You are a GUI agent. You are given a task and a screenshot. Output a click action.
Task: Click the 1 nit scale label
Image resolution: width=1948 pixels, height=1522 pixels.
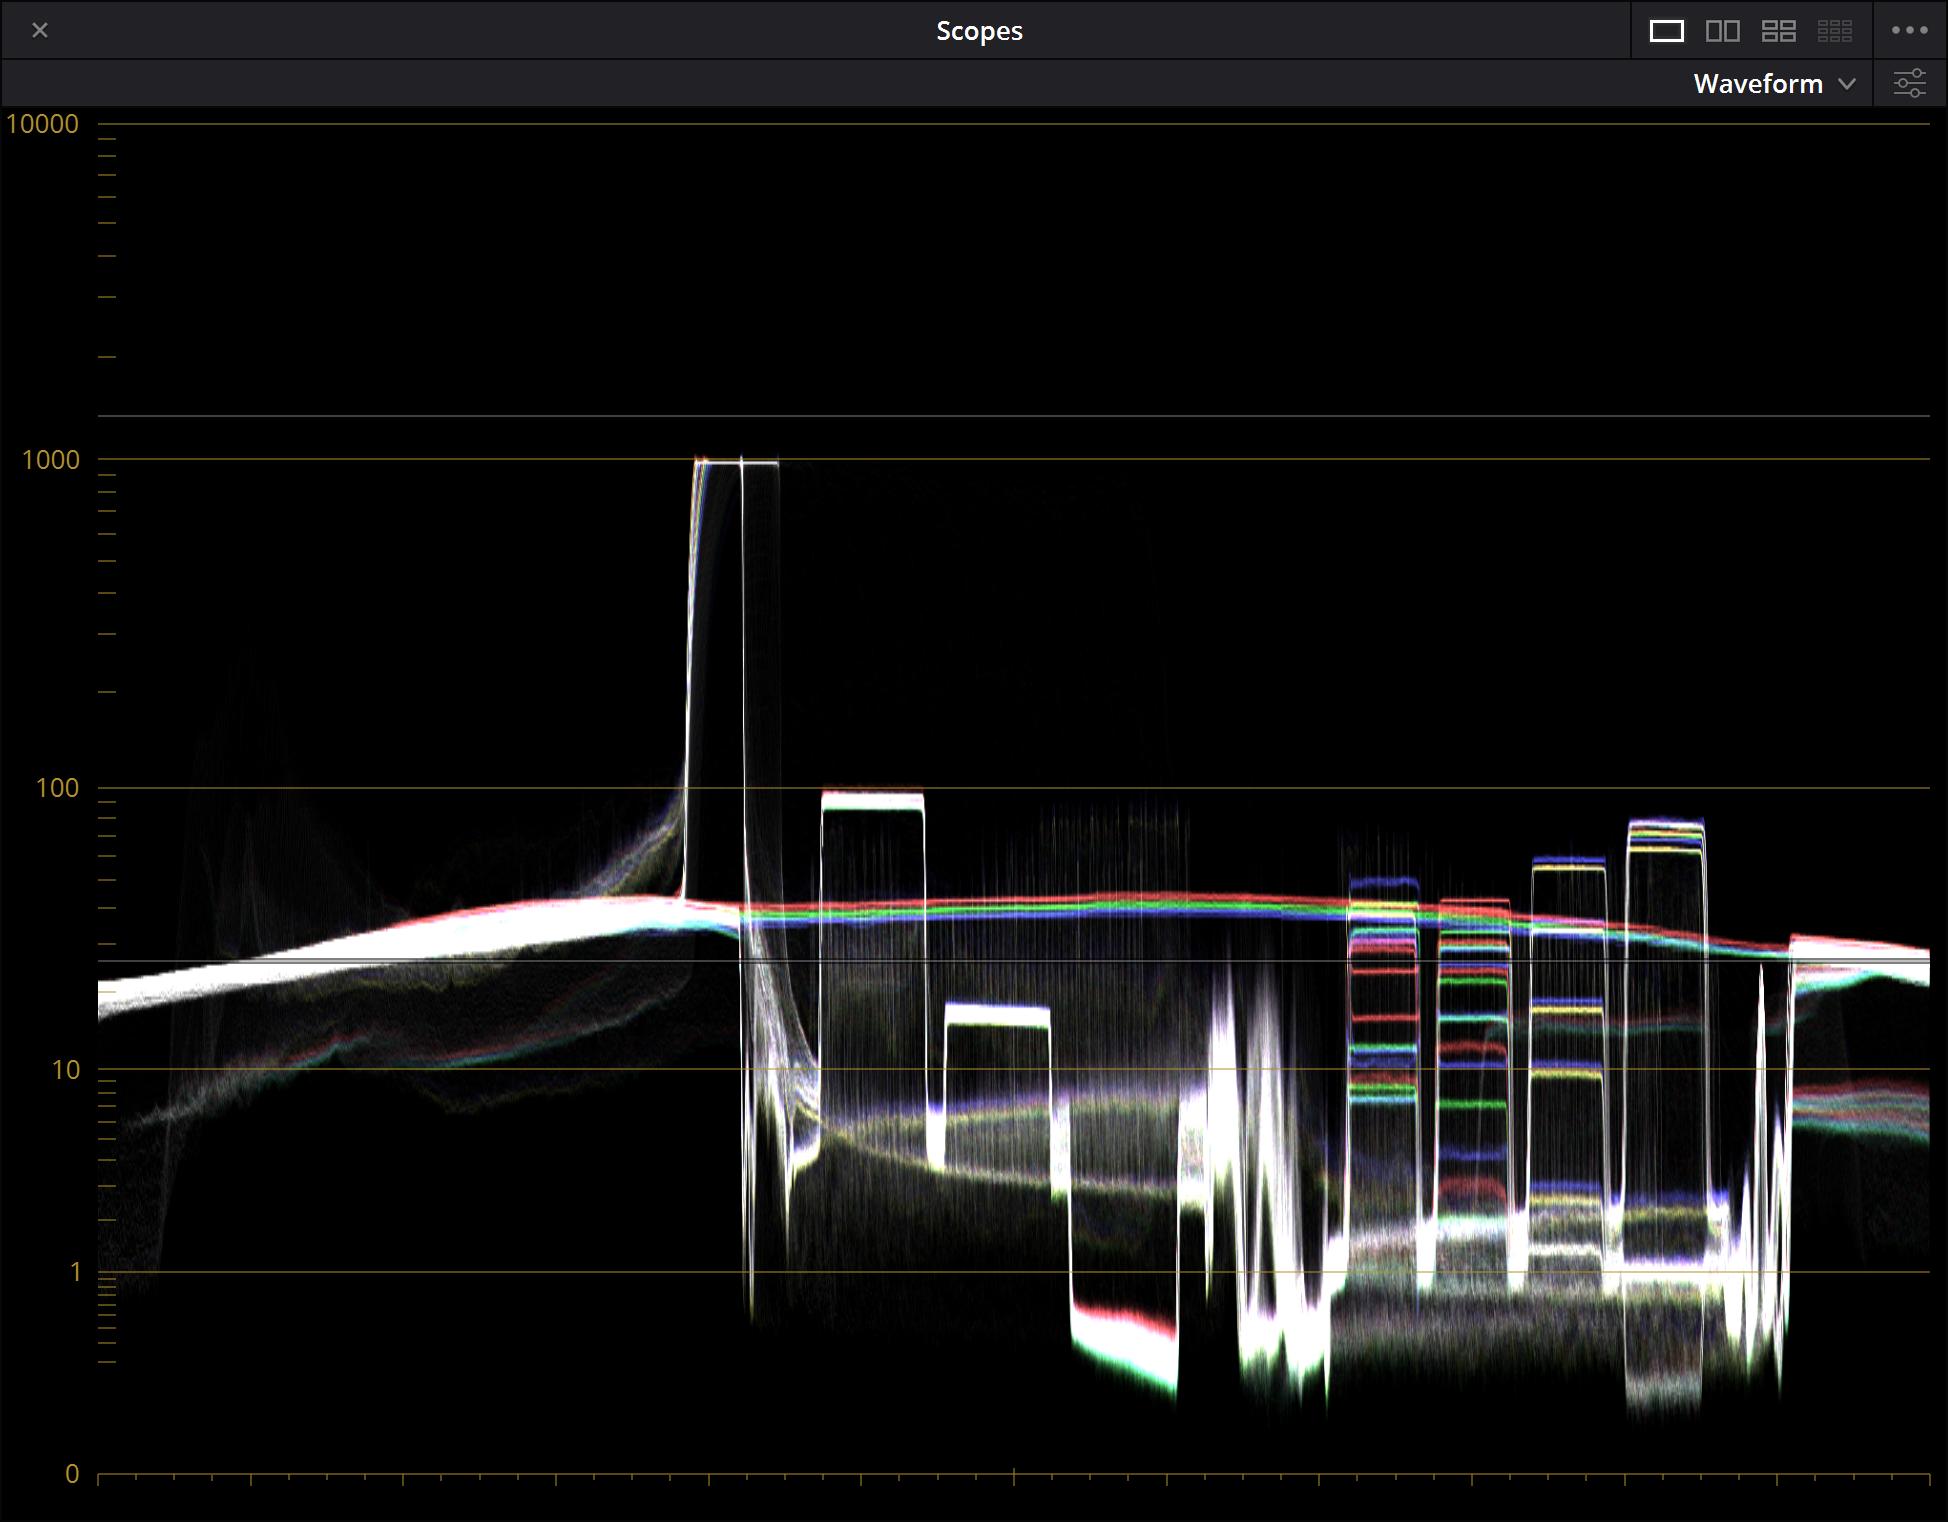(74, 1272)
